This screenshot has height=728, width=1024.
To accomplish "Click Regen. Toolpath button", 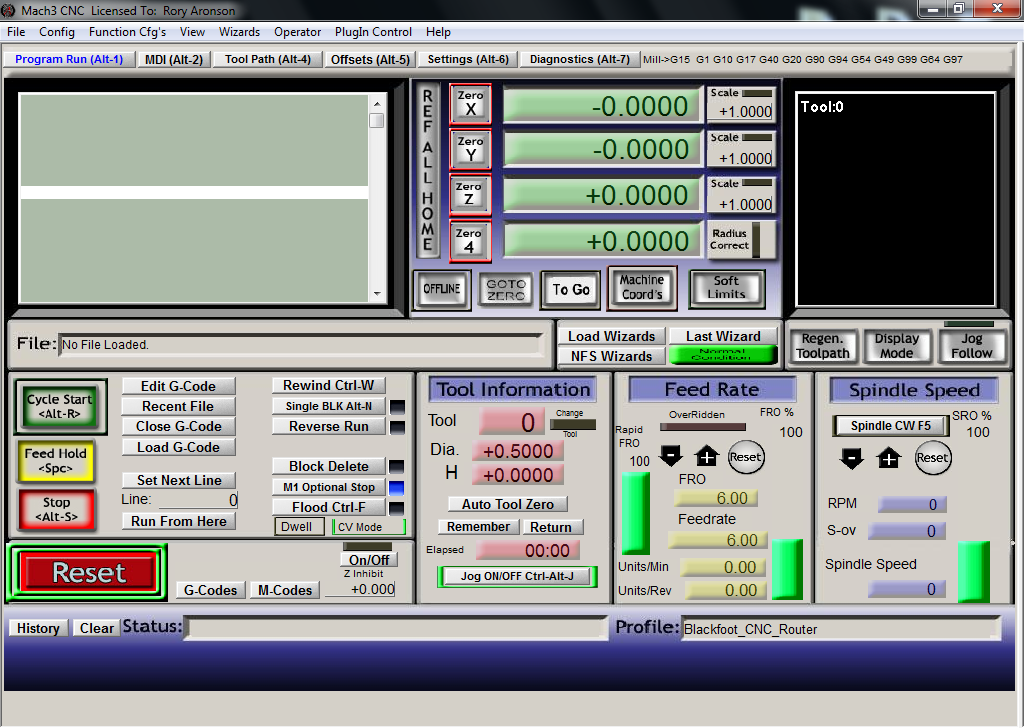I will click(x=823, y=346).
